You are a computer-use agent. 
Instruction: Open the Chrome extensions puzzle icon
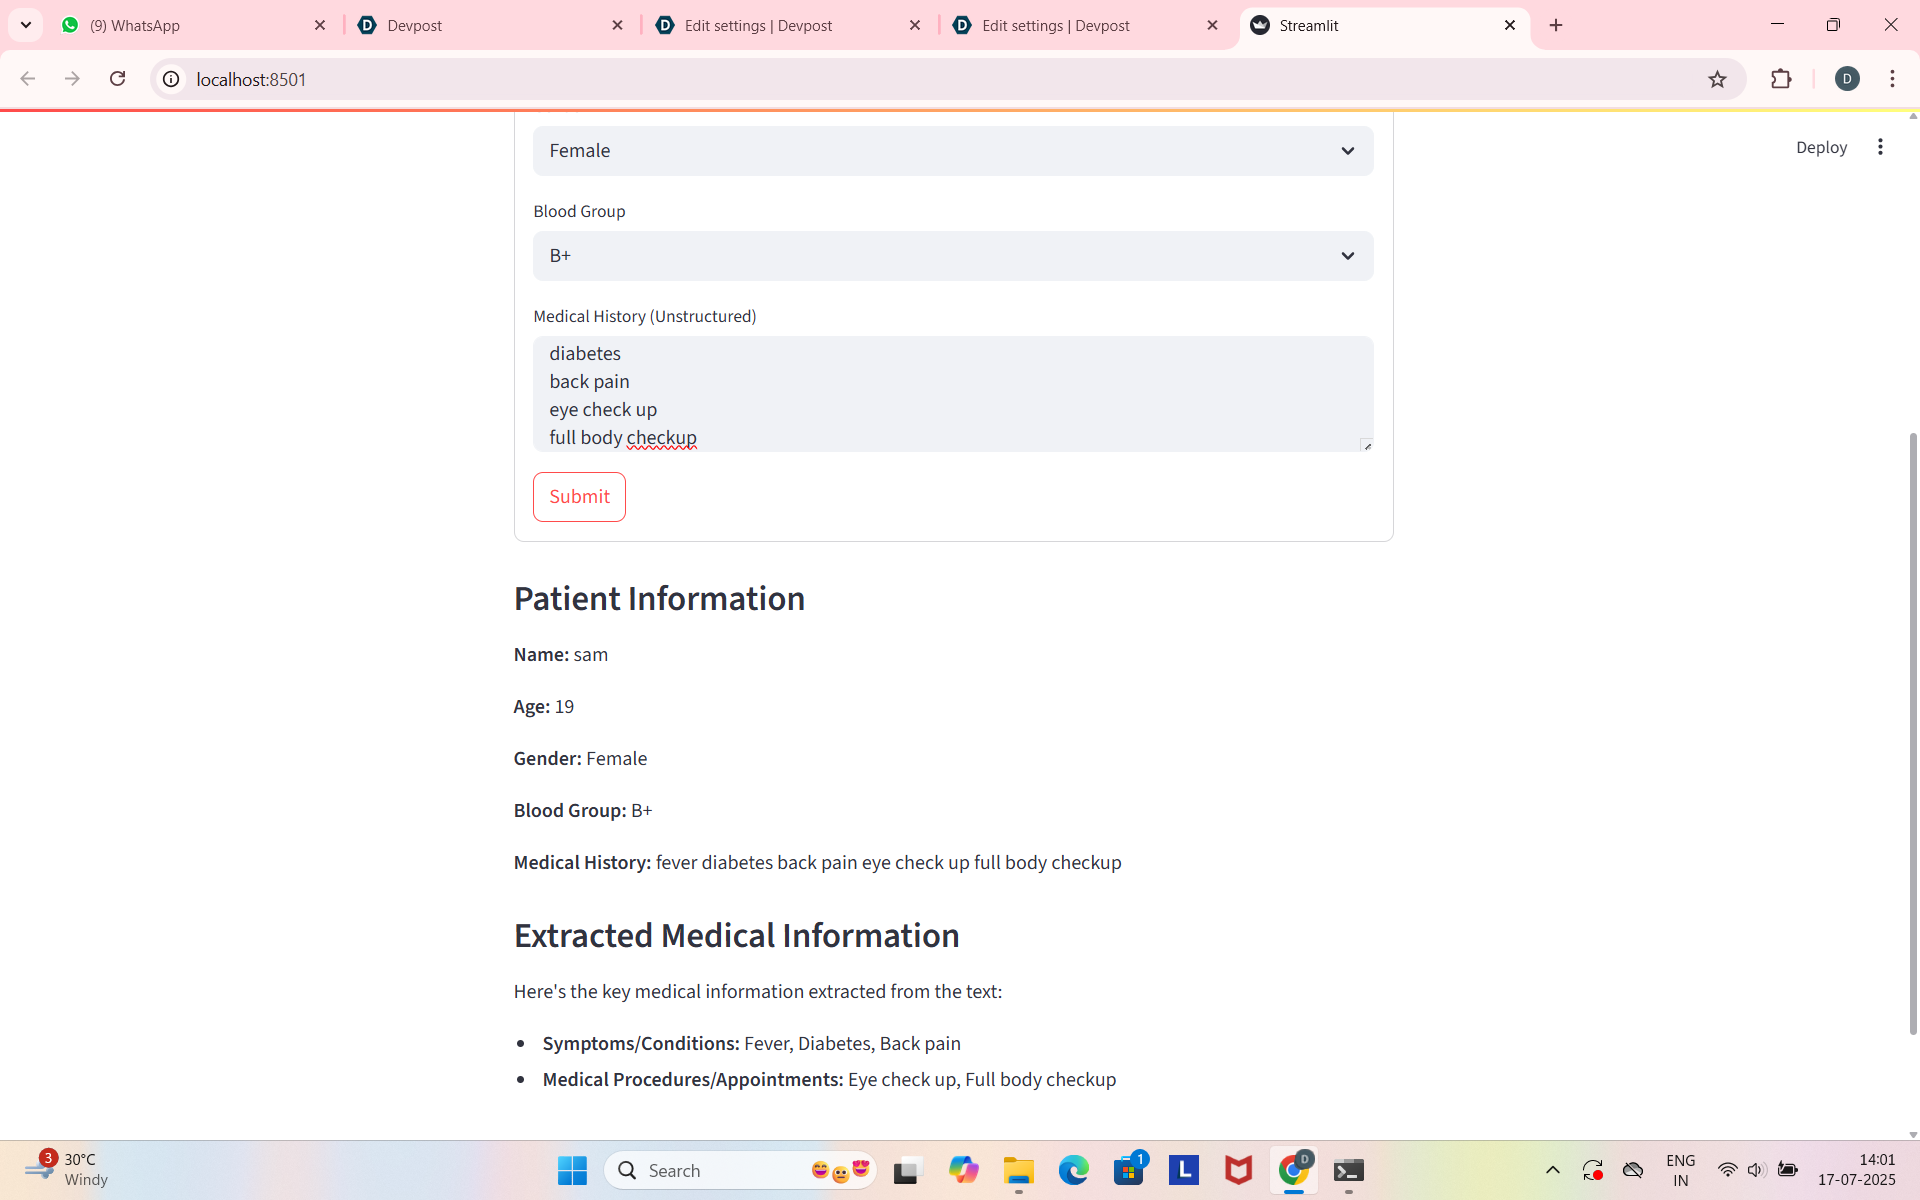tap(1781, 79)
